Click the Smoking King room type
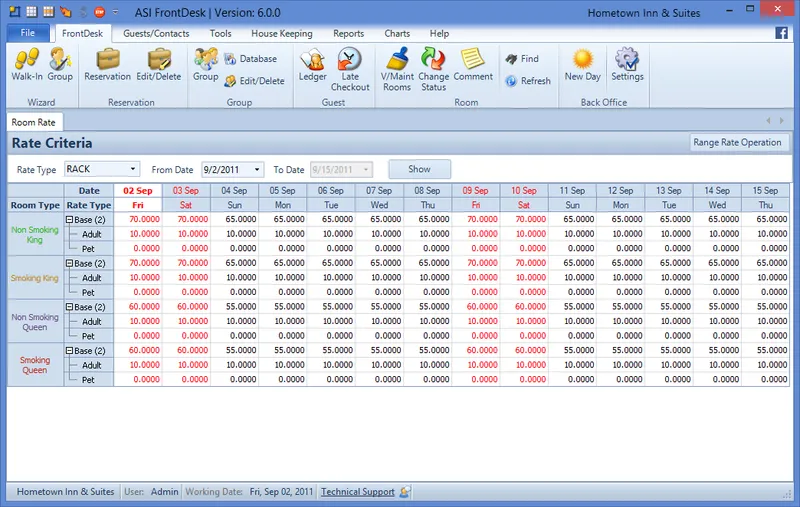The height and width of the screenshot is (507, 800). [x=35, y=278]
